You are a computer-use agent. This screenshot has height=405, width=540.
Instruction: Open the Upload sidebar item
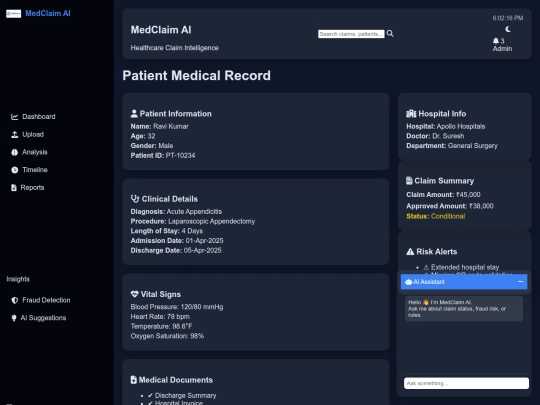(27, 135)
